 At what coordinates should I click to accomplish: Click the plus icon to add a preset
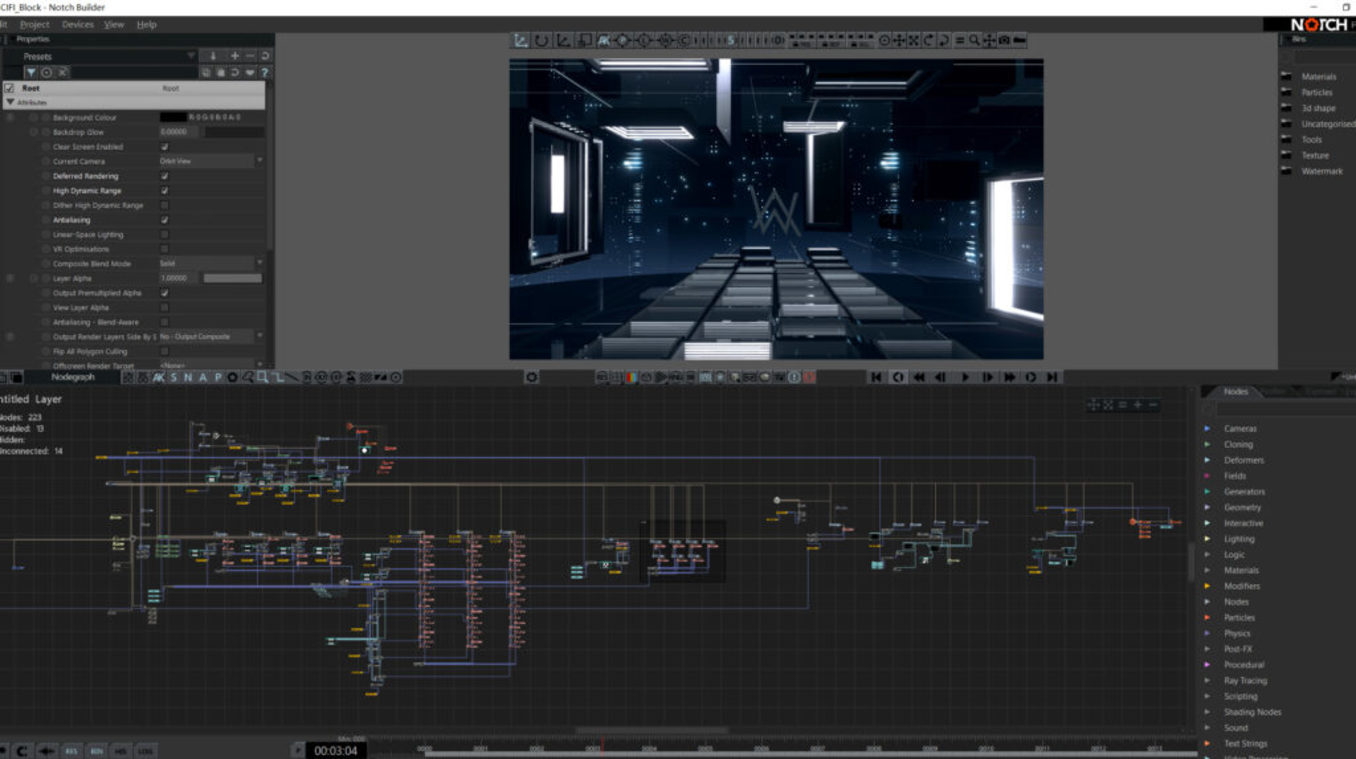pos(235,56)
